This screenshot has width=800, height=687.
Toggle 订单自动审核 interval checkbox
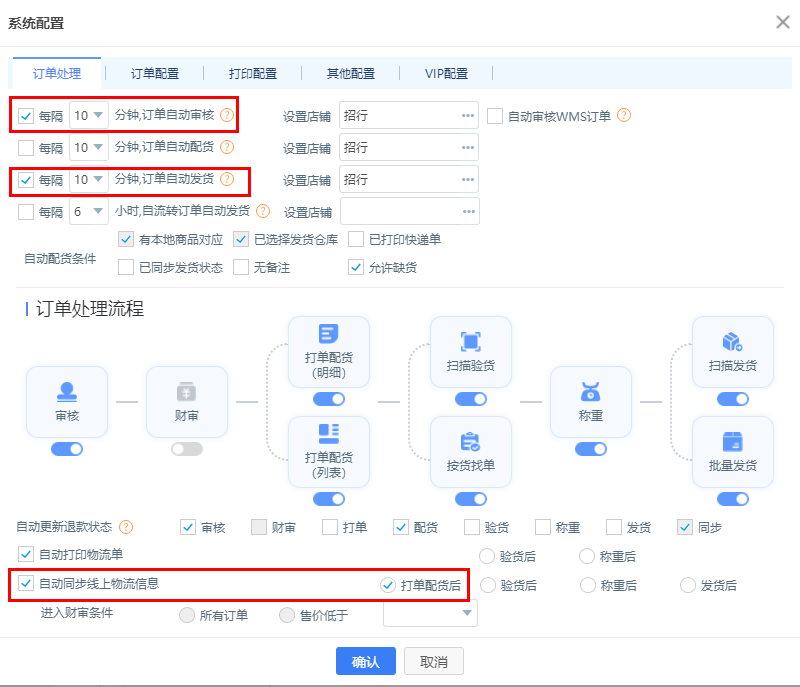[x=26, y=116]
